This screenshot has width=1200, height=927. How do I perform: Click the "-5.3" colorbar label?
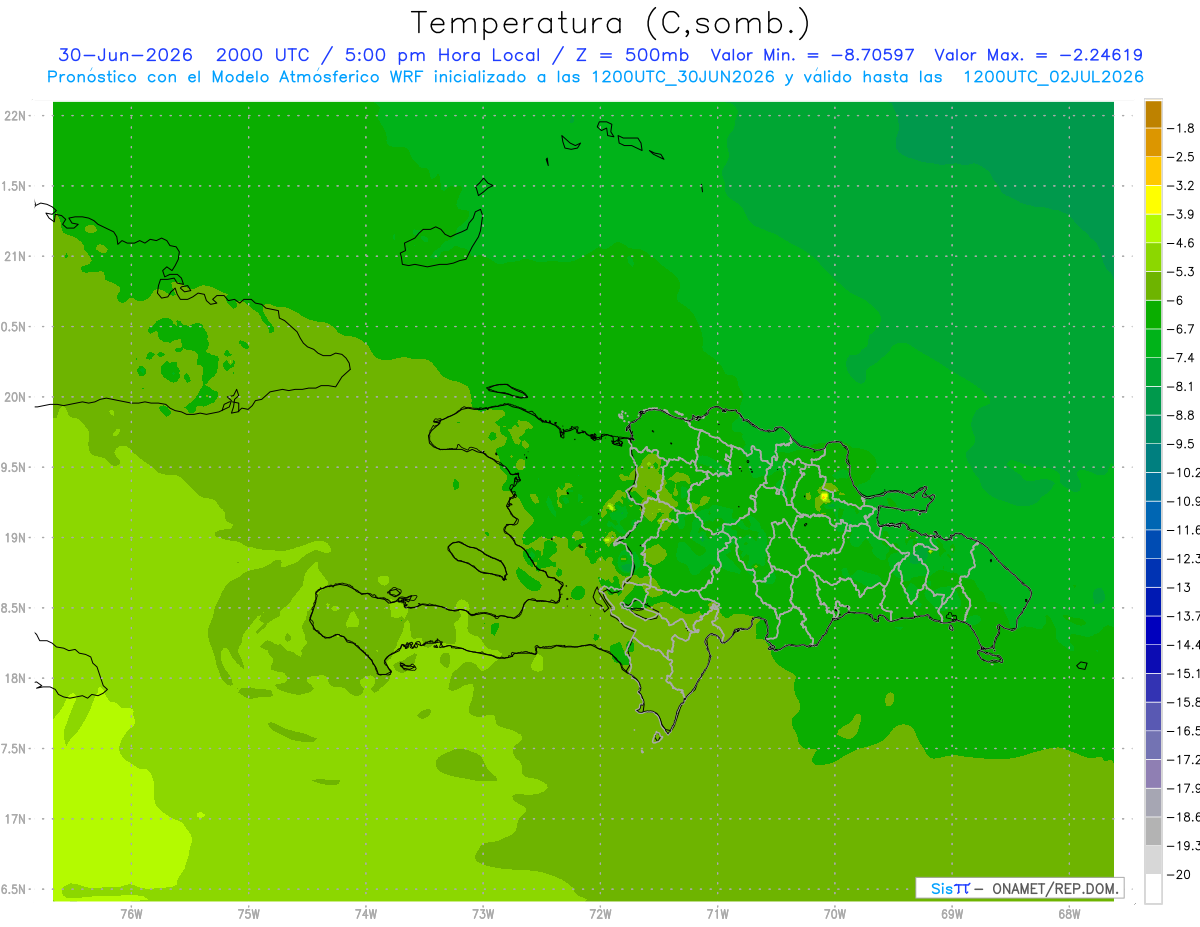[x=1182, y=272]
